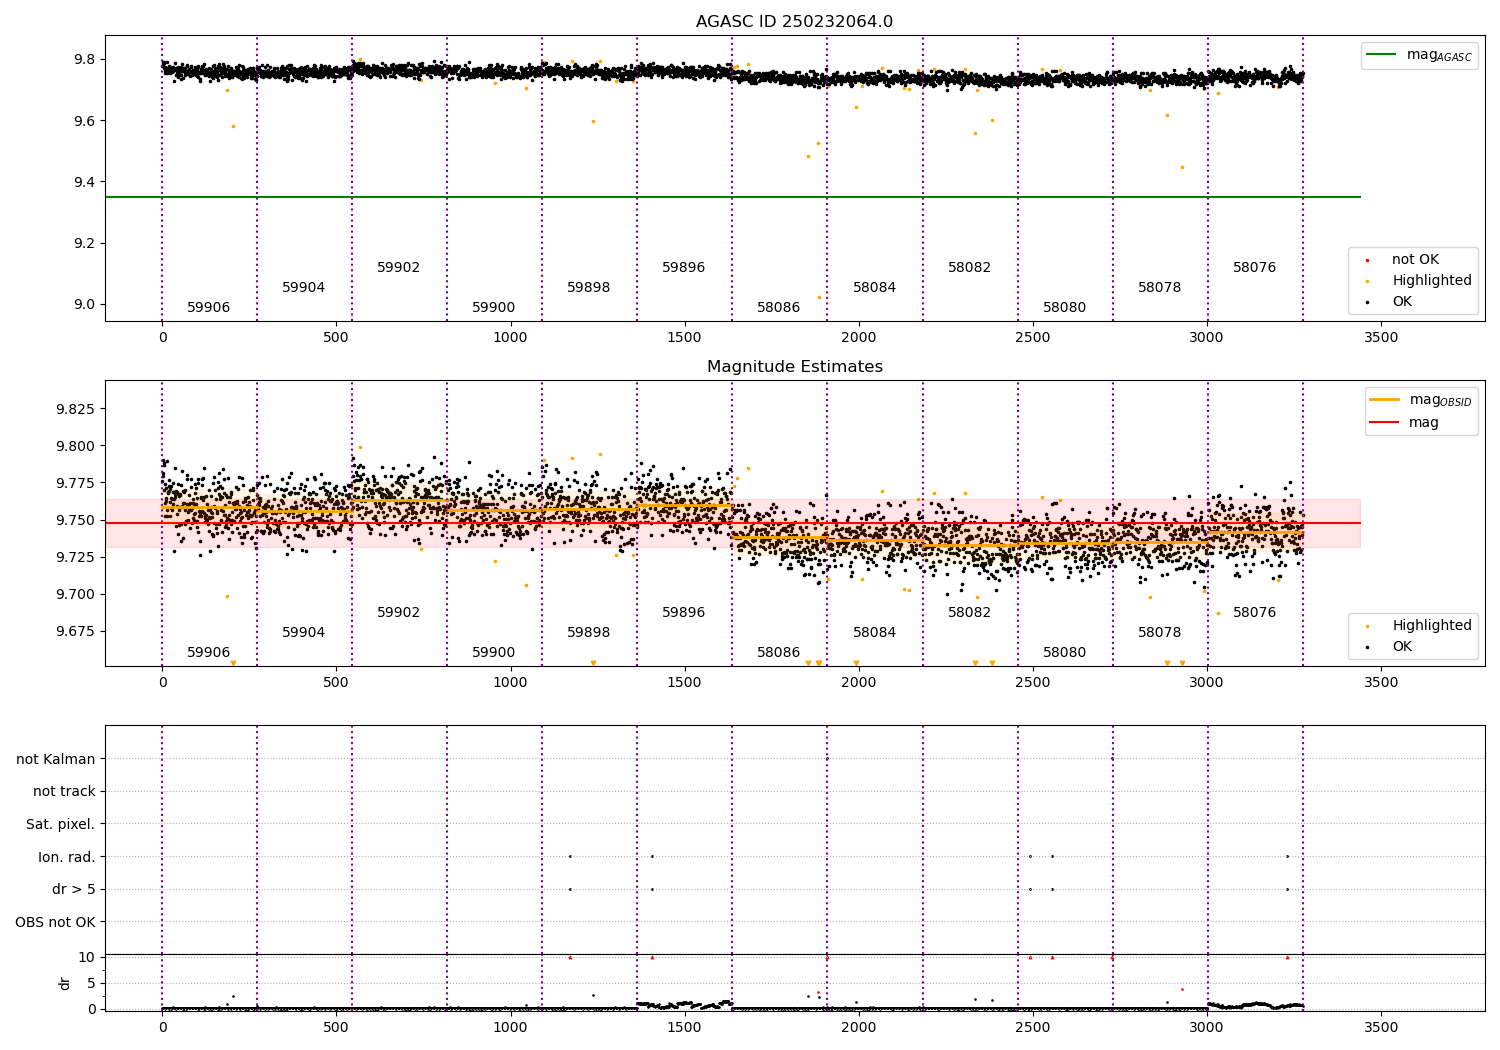Click the 3500 x-tick of the bottom panel
The height and width of the screenshot is (1050, 1500).
pyautogui.click(x=1381, y=1027)
